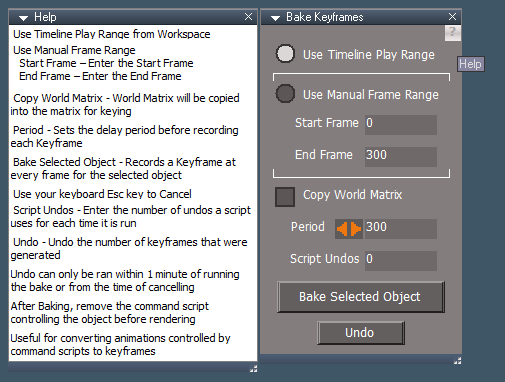Screen dimensions: 505x382
Task: Increase Period with the right orange arrow
Action: click(356, 229)
